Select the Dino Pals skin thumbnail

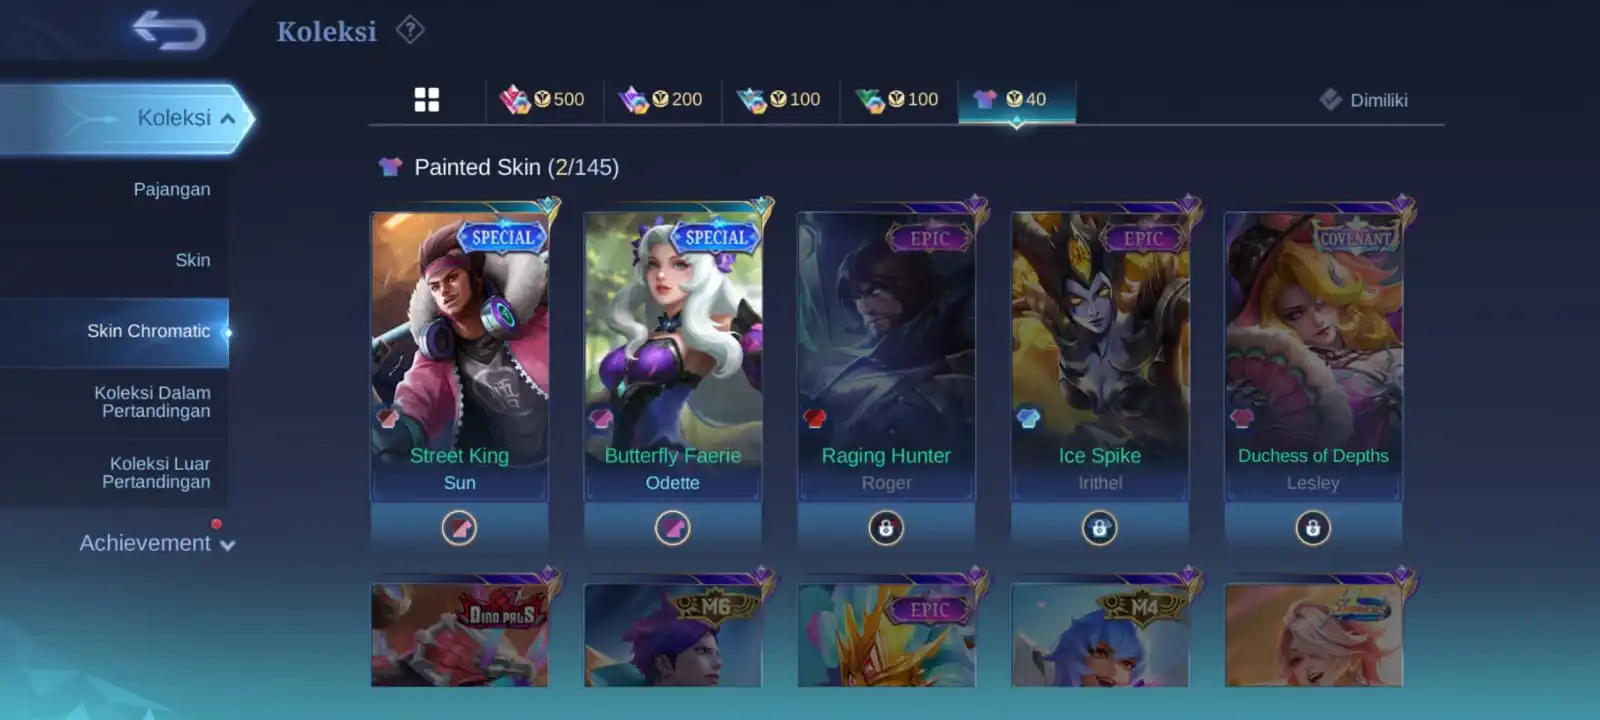[459, 634]
